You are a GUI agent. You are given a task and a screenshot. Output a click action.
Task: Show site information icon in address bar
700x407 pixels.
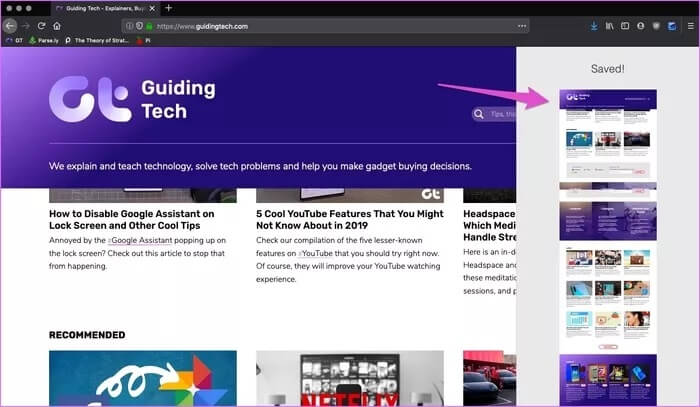tap(129, 26)
